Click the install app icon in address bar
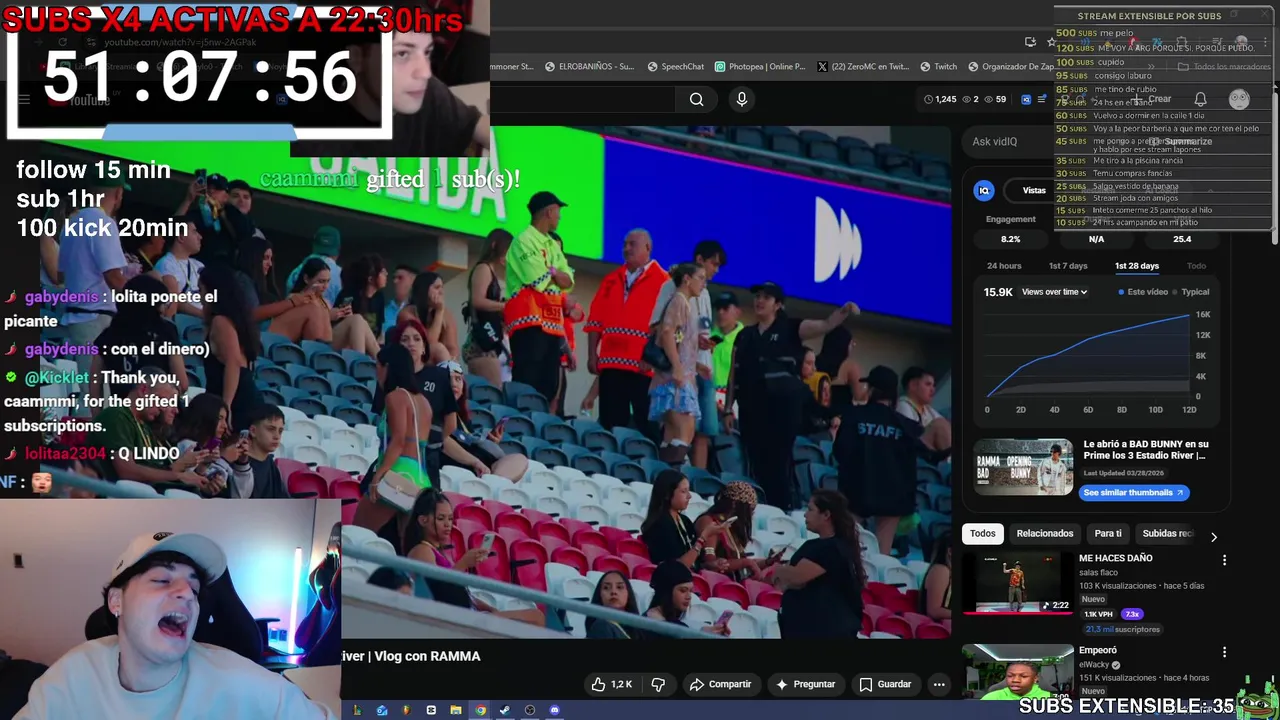This screenshot has width=1280, height=720. click(x=1030, y=41)
